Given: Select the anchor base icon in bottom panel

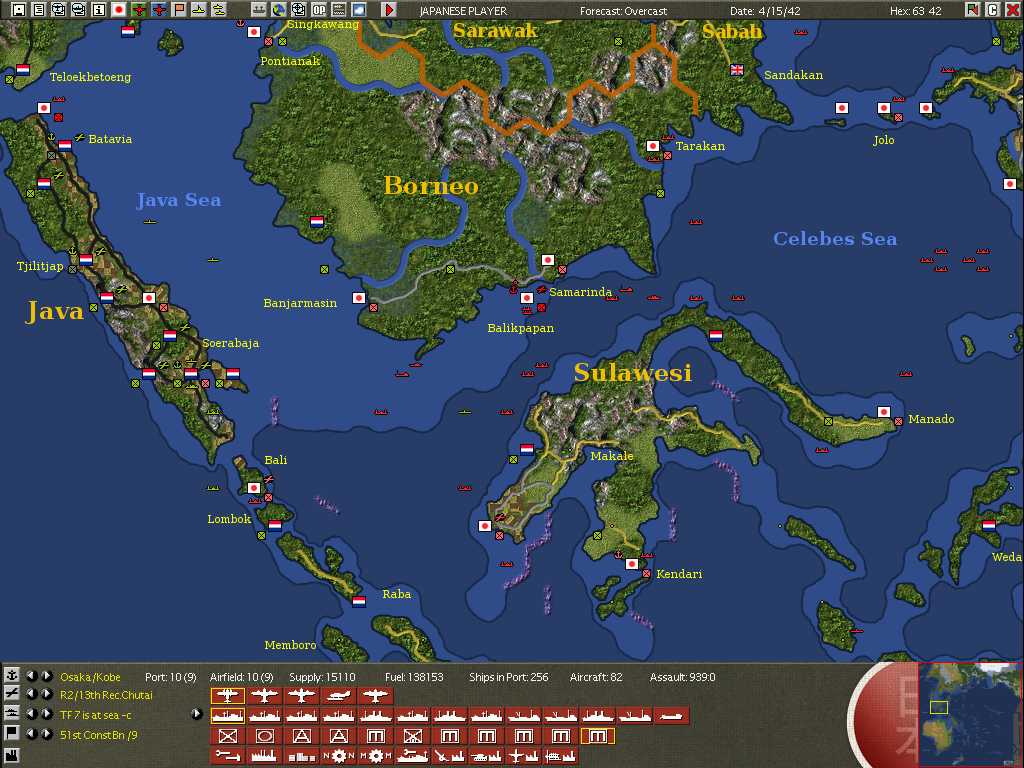Looking at the screenshot, I should 11,676.
